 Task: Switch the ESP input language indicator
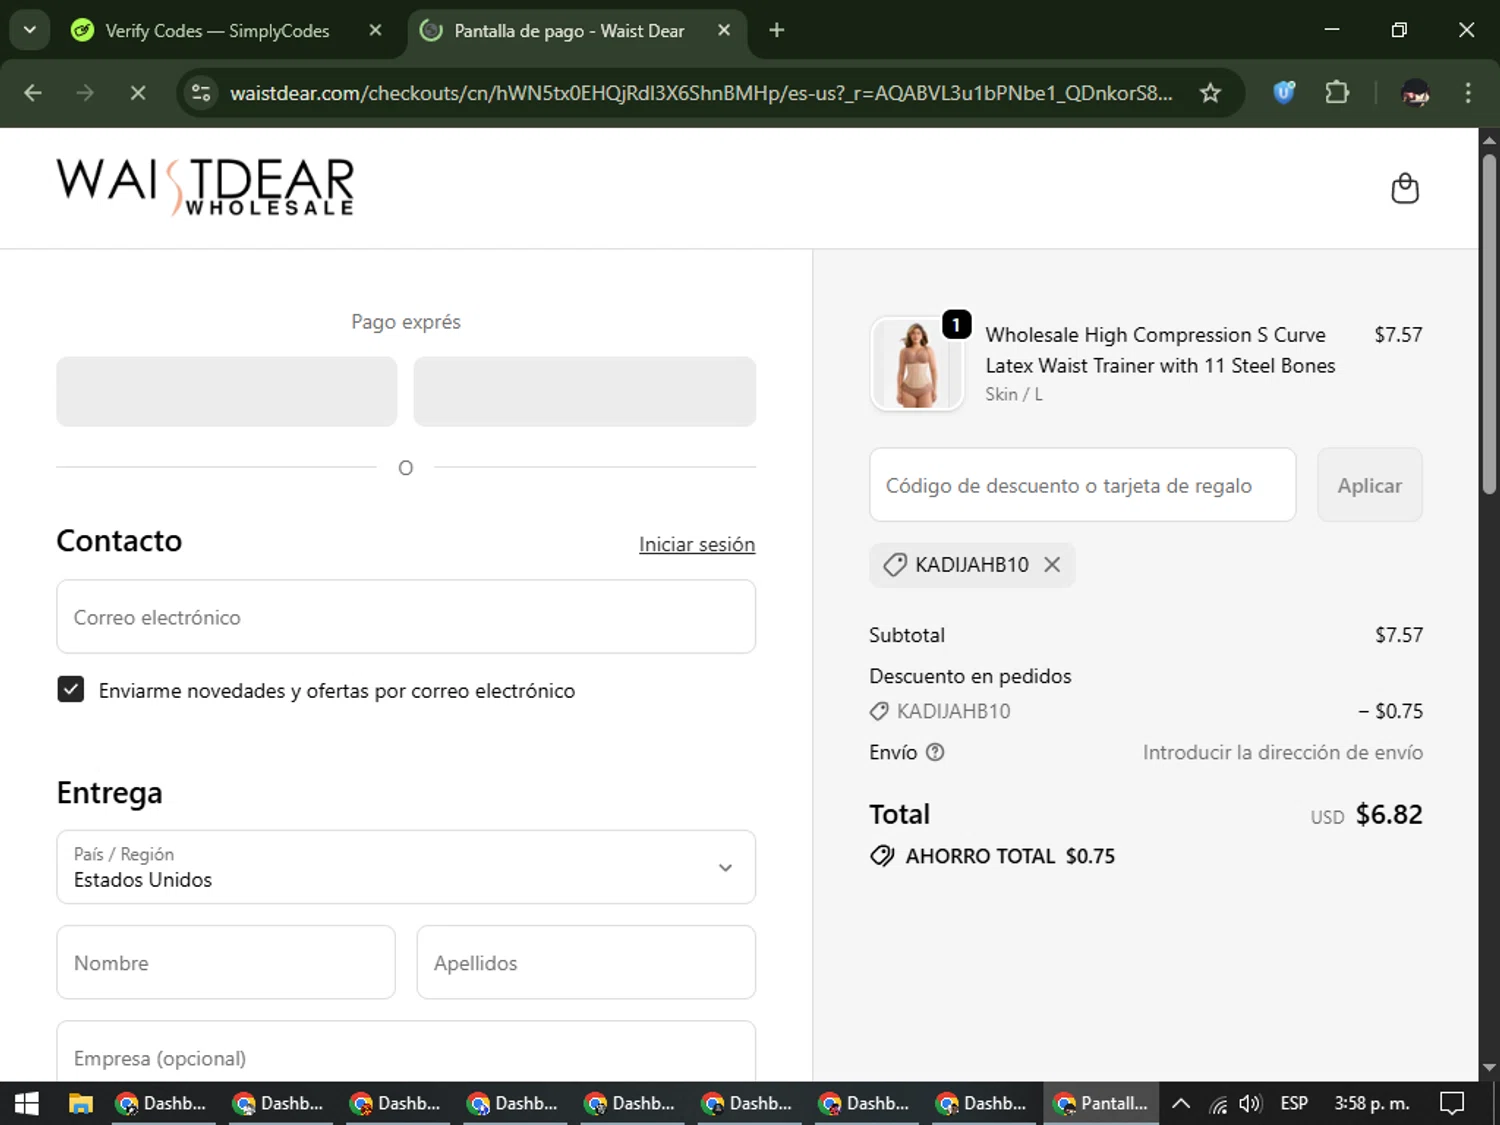[1294, 1103]
